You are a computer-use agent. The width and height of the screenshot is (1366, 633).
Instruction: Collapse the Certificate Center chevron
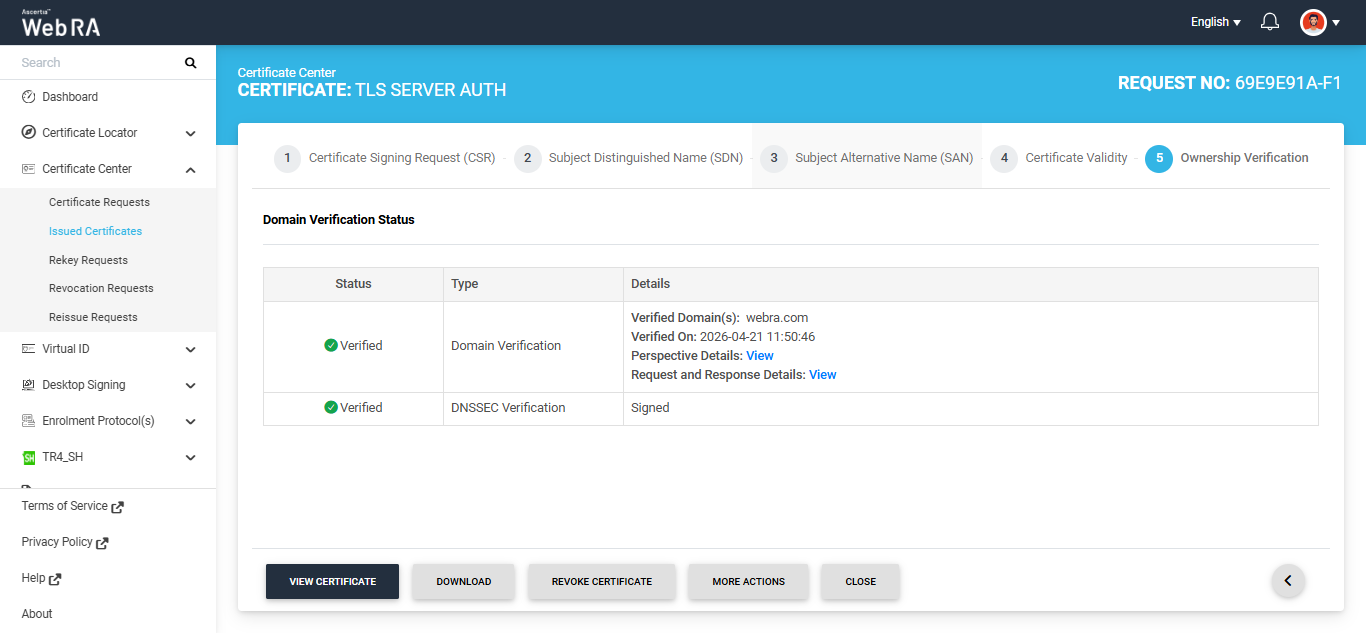(x=190, y=170)
